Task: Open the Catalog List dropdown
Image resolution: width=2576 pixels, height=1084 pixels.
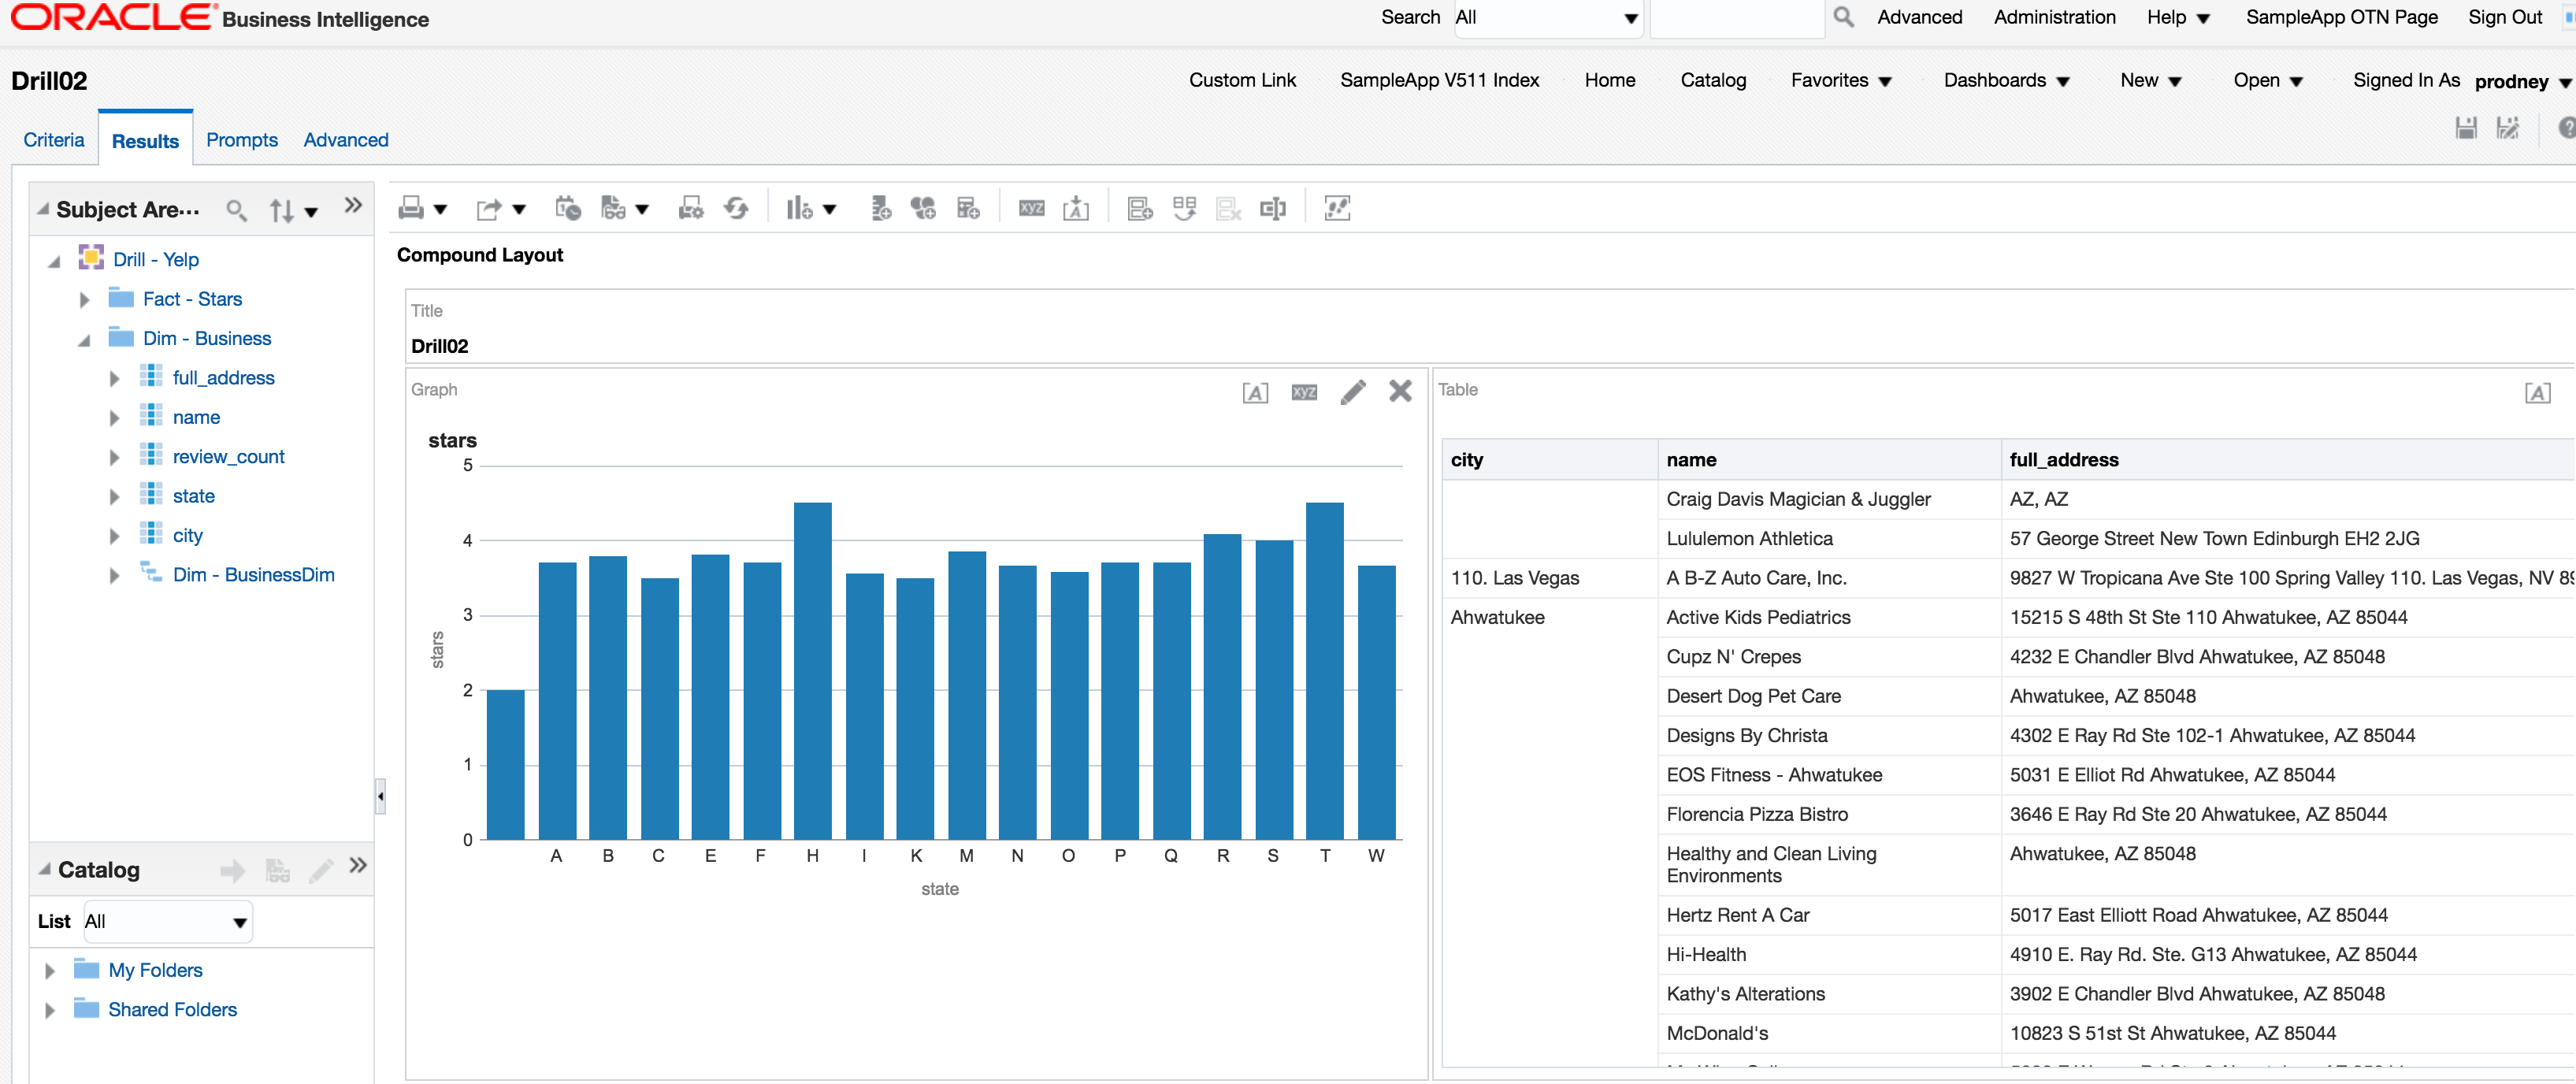Action: [x=167, y=921]
